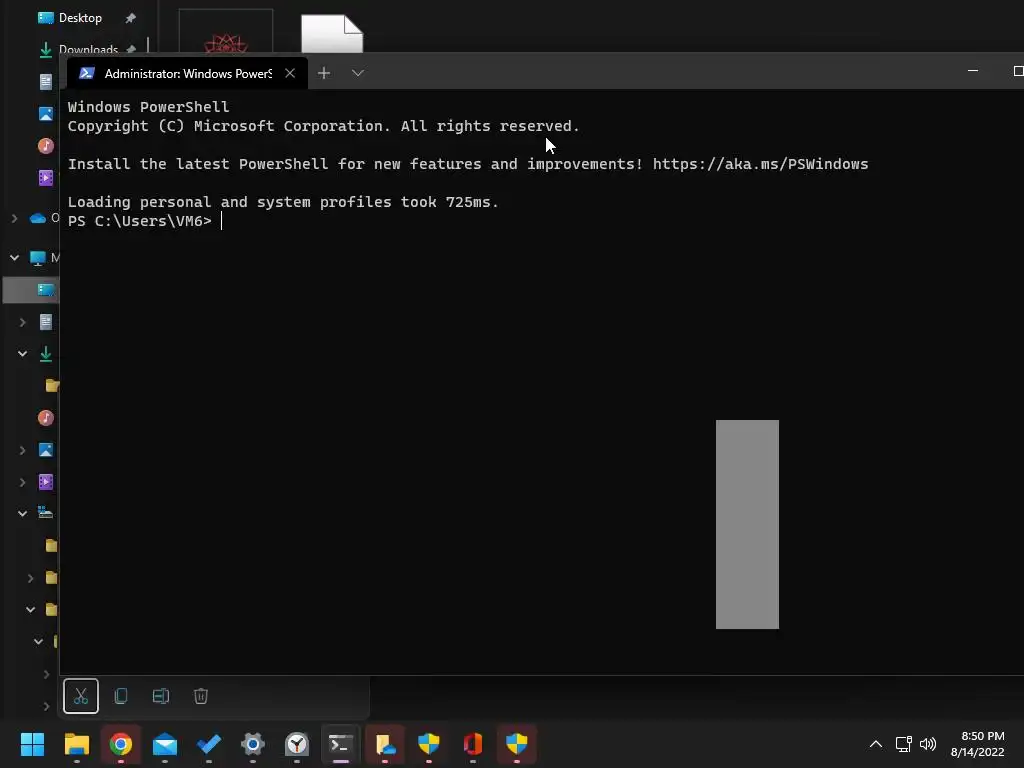Expand Documents under This PC
Screen dimensions: 1024x768
(23, 322)
